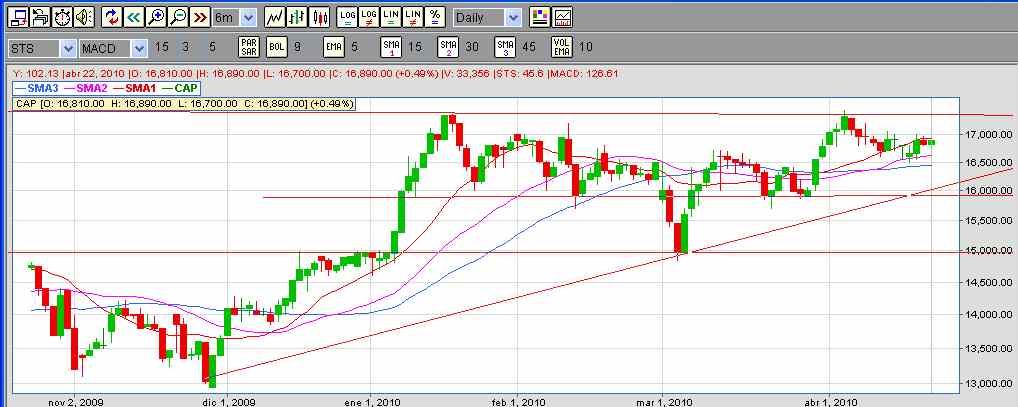
Task: Click the red status data line
Action: point(314,74)
